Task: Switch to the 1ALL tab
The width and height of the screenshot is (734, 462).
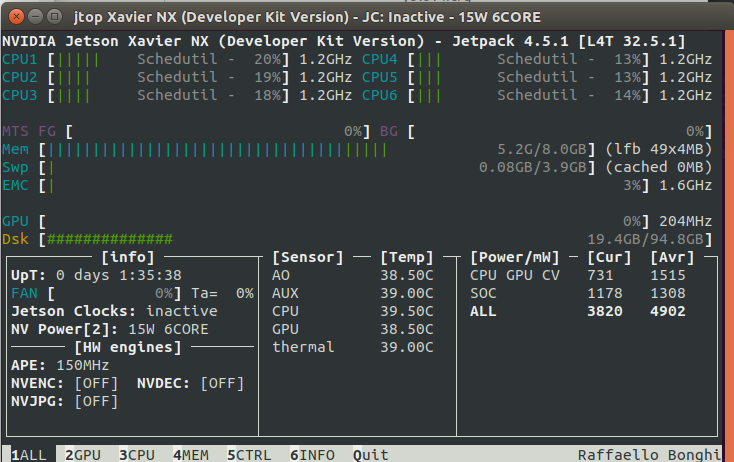Action: tap(29, 455)
